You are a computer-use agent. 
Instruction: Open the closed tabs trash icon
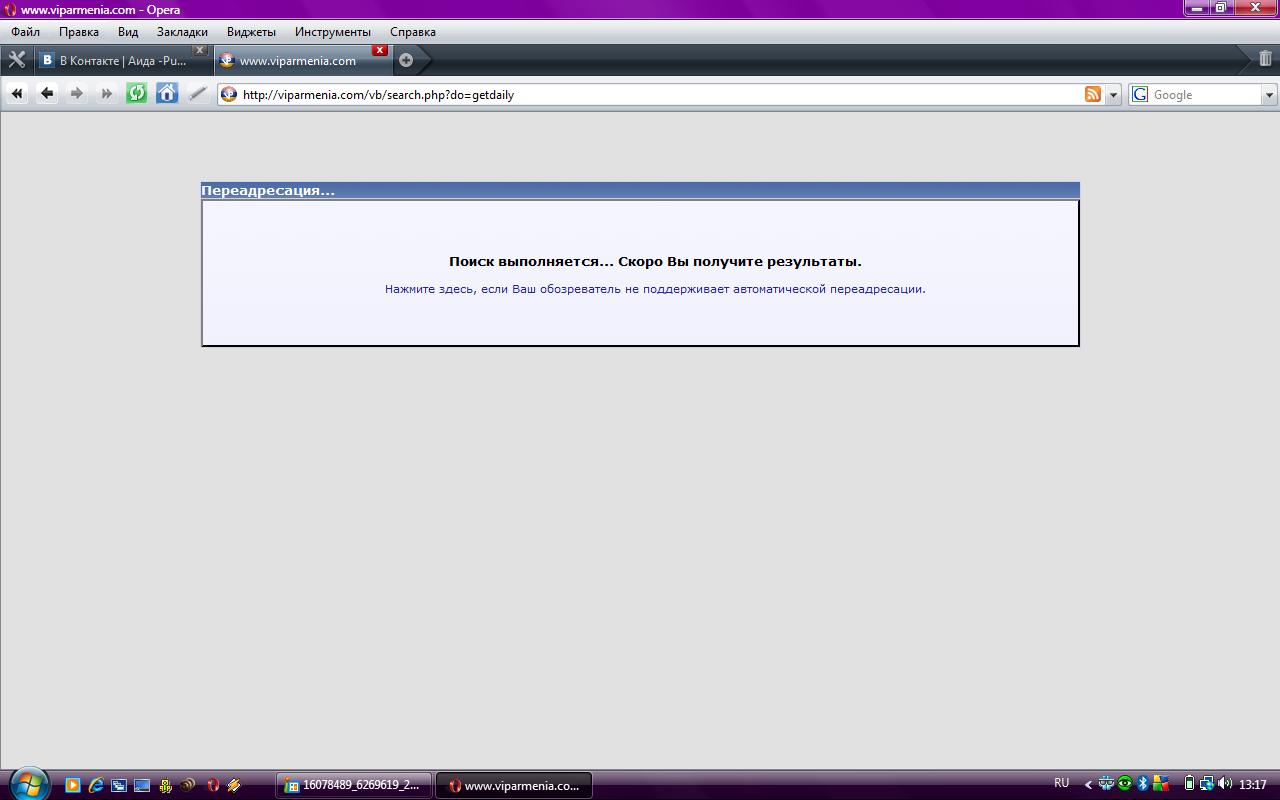(x=1265, y=59)
